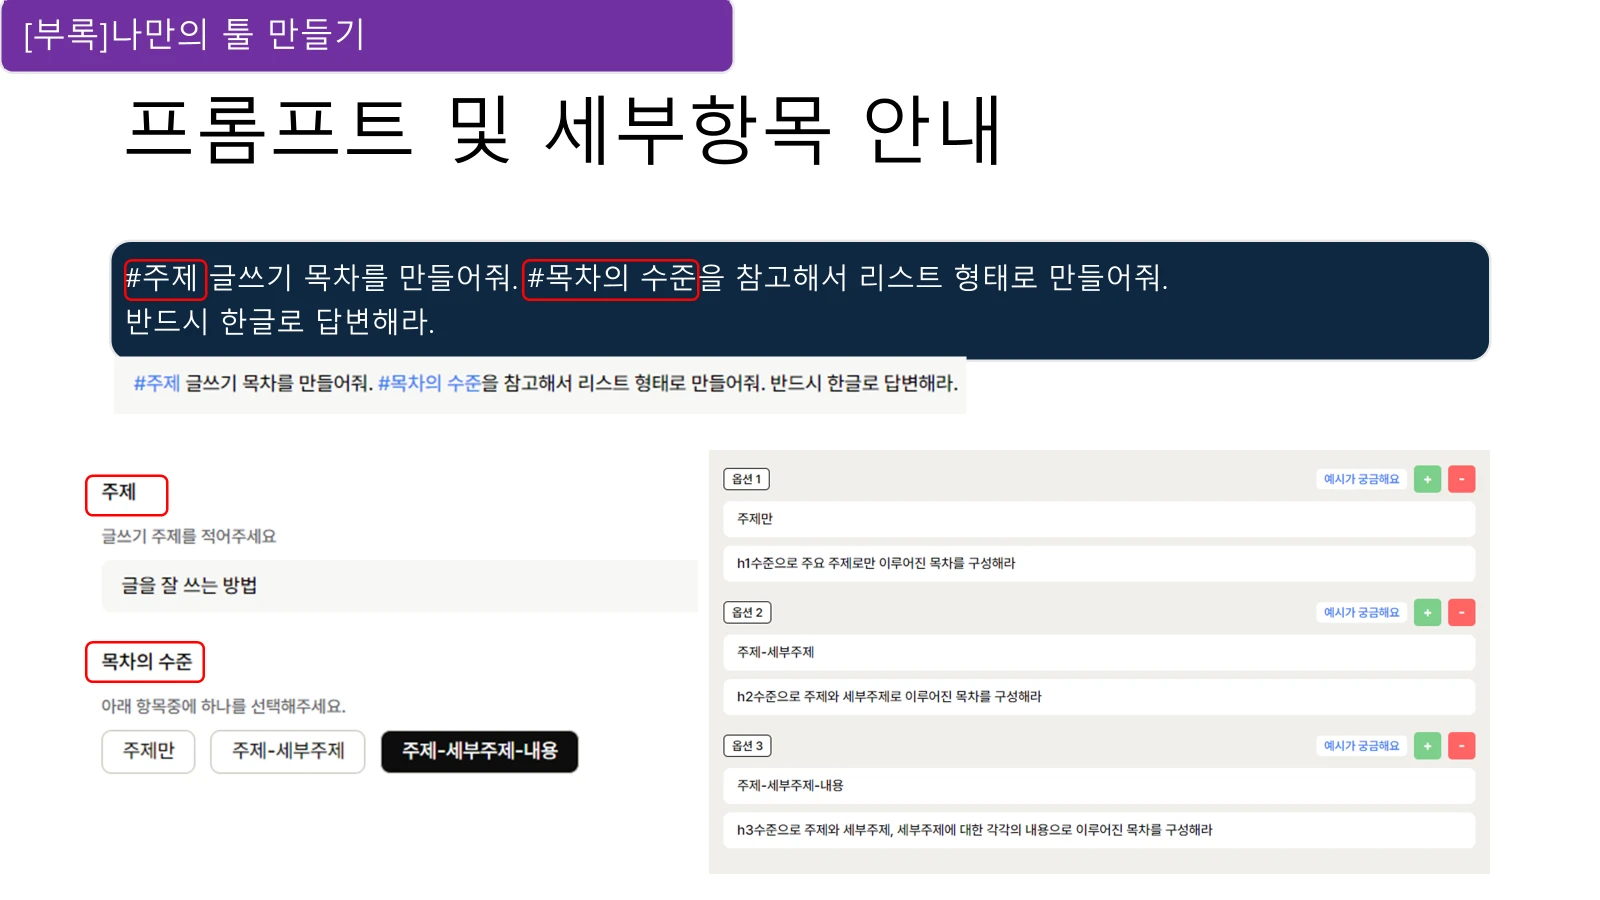Click the red minus icon for 옵션 3

tap(1461, 746)
